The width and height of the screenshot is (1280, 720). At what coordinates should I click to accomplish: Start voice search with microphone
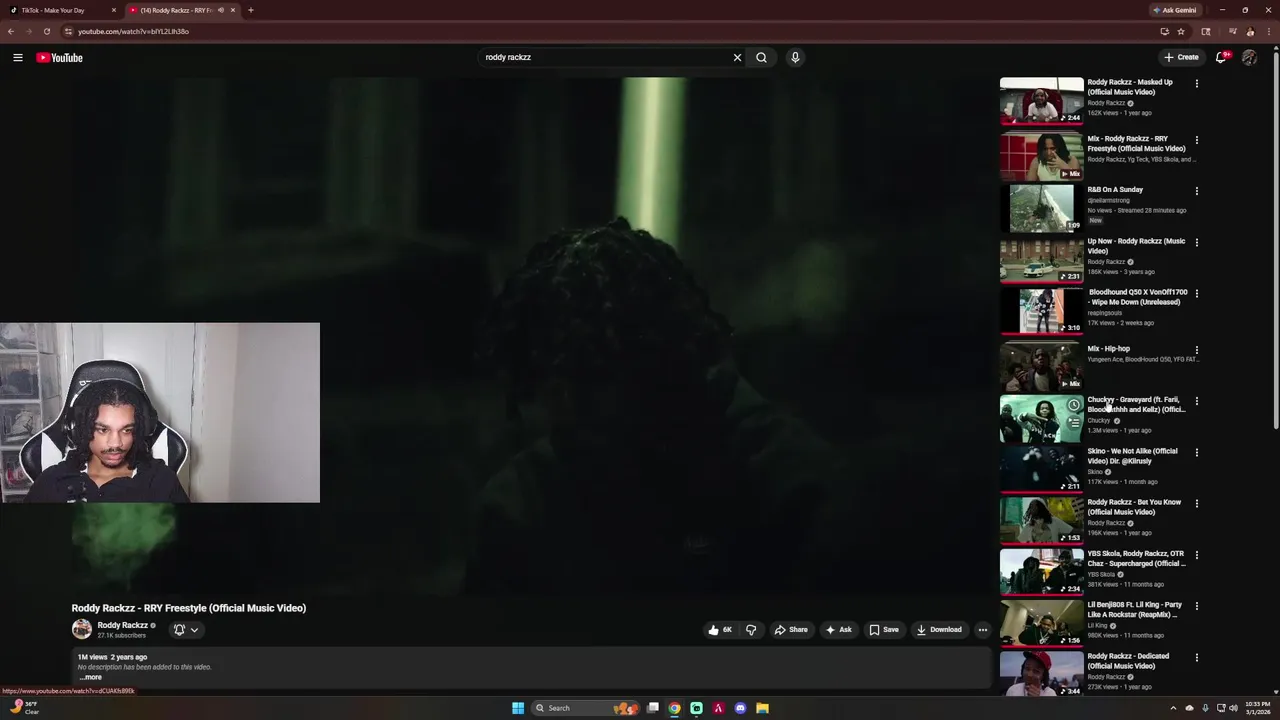pyautogui.click(x=795, y=58)
